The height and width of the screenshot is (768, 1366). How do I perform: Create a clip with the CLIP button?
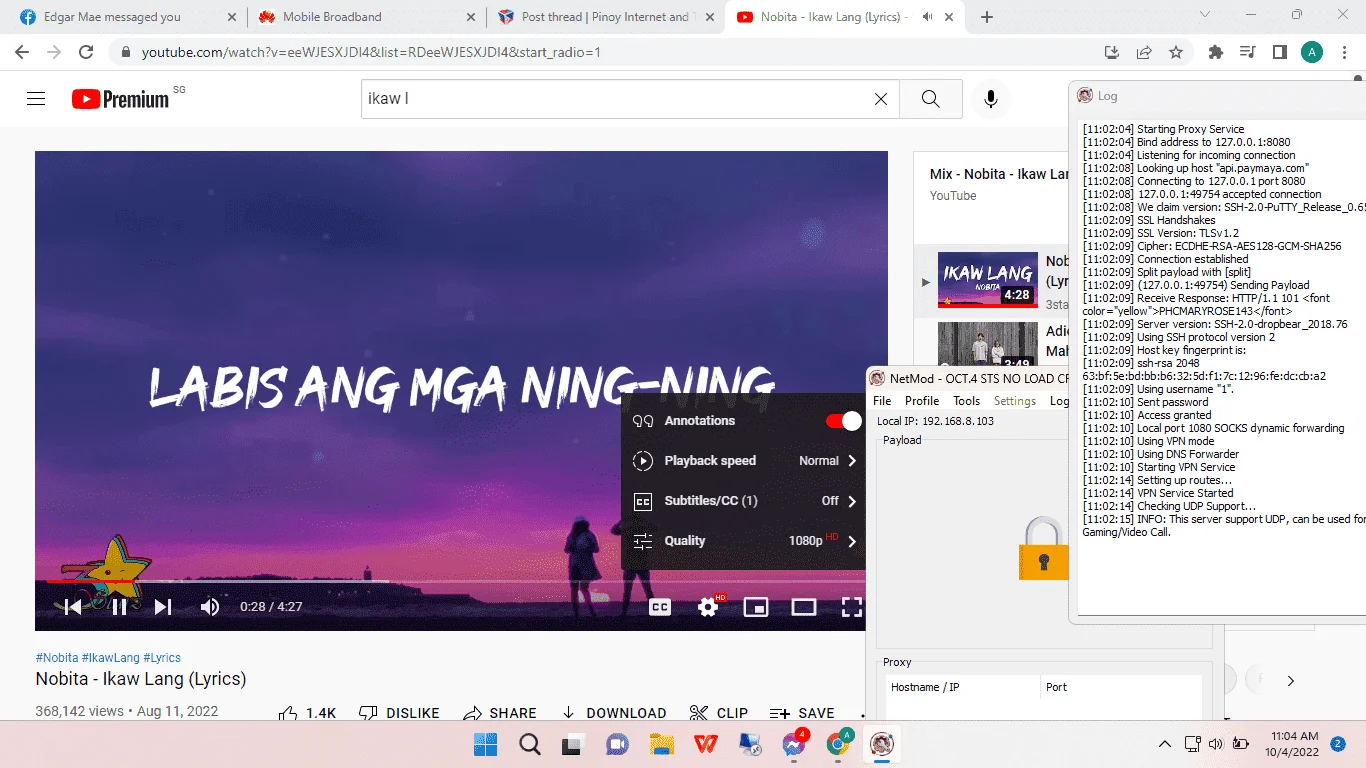pyautogui.click(x=719, y=713)
